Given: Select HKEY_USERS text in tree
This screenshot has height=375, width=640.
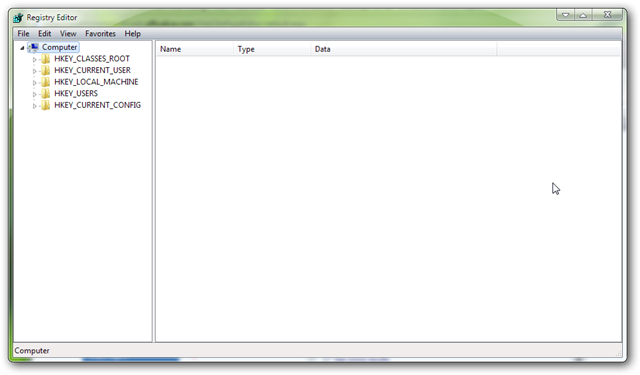Looking at the screenshot, I should click(x=76, y=94).
